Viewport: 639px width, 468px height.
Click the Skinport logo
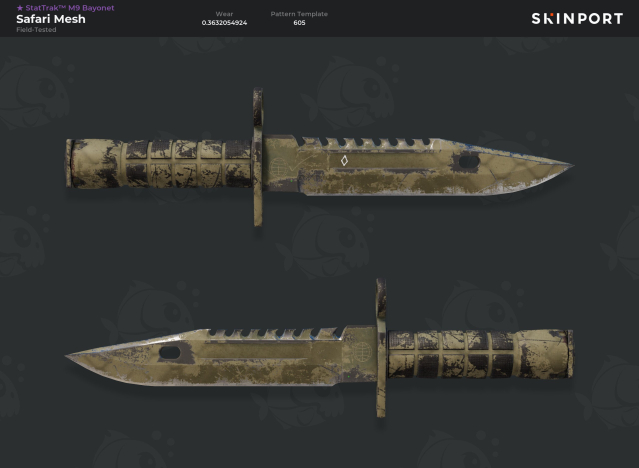tap(577, 19)
